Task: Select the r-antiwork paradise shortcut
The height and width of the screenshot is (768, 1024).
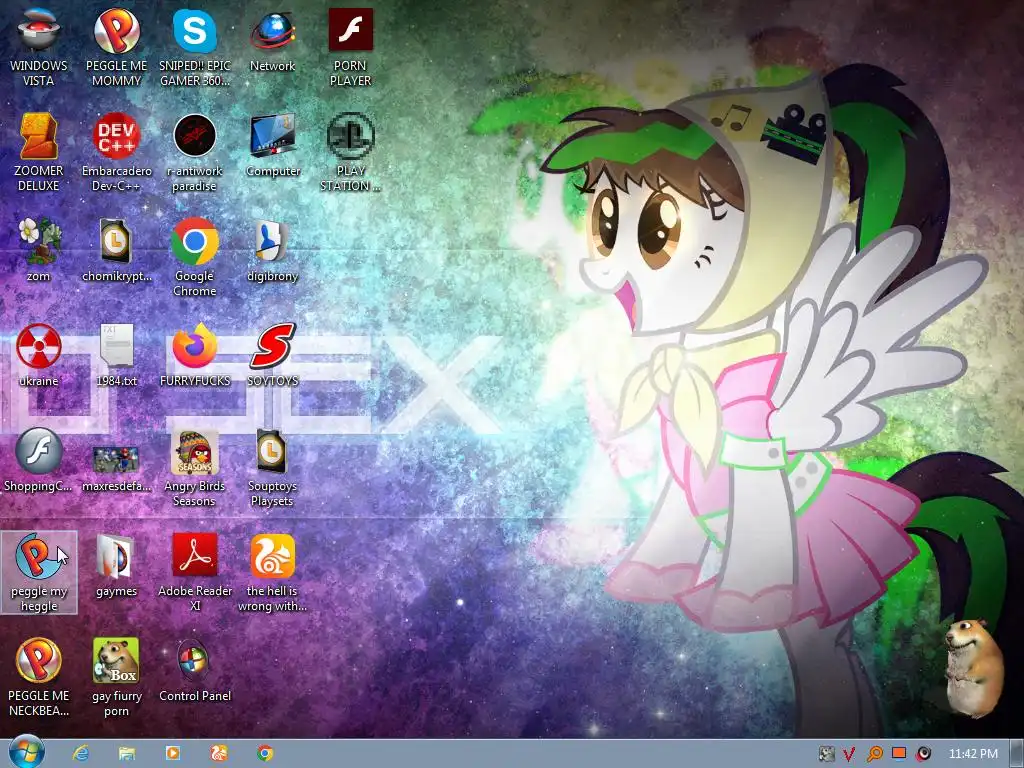Action: (x=195, y=152)
